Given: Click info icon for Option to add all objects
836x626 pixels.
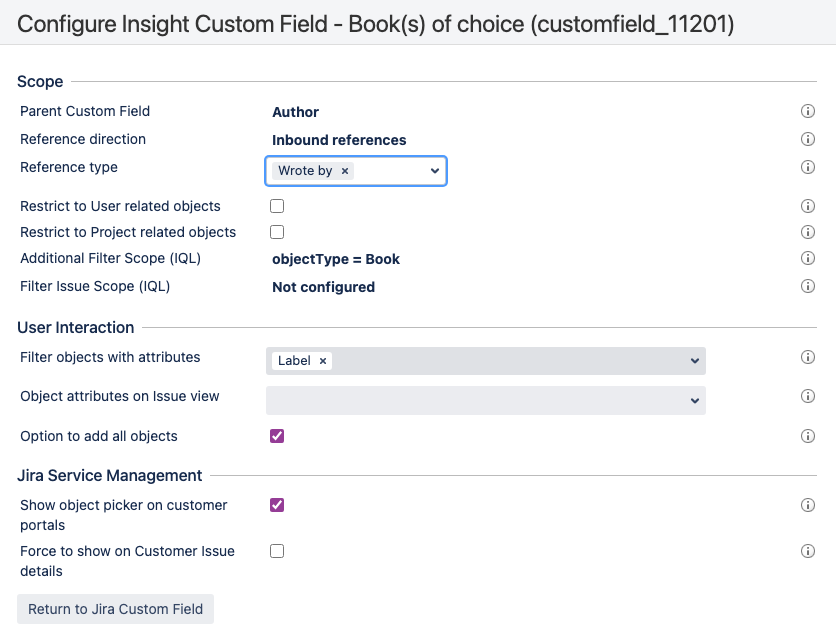Looking at the screenshot, I should coord(808,436).
